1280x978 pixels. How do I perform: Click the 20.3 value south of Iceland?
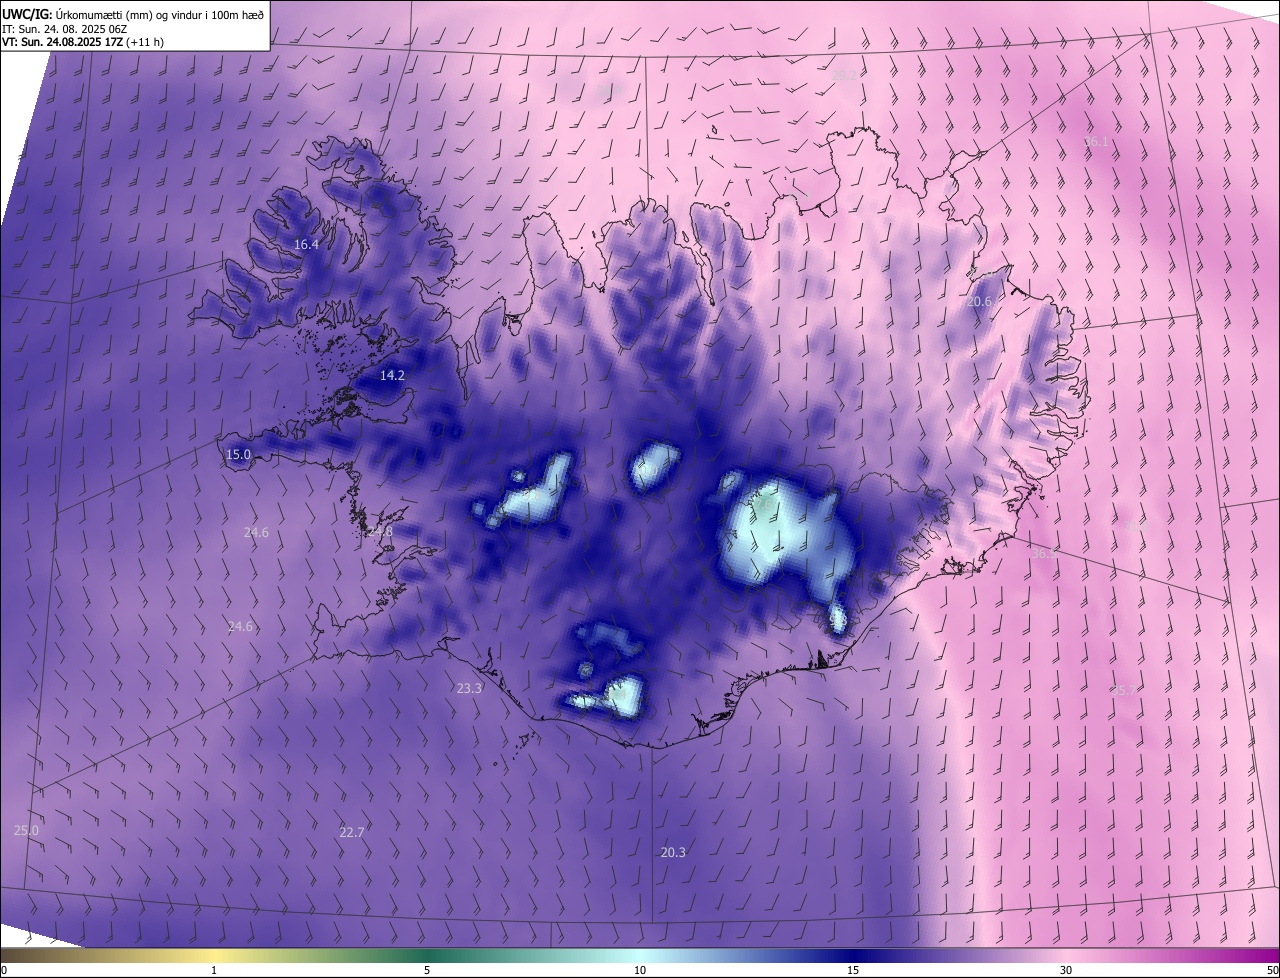click(x=673, y=853)
